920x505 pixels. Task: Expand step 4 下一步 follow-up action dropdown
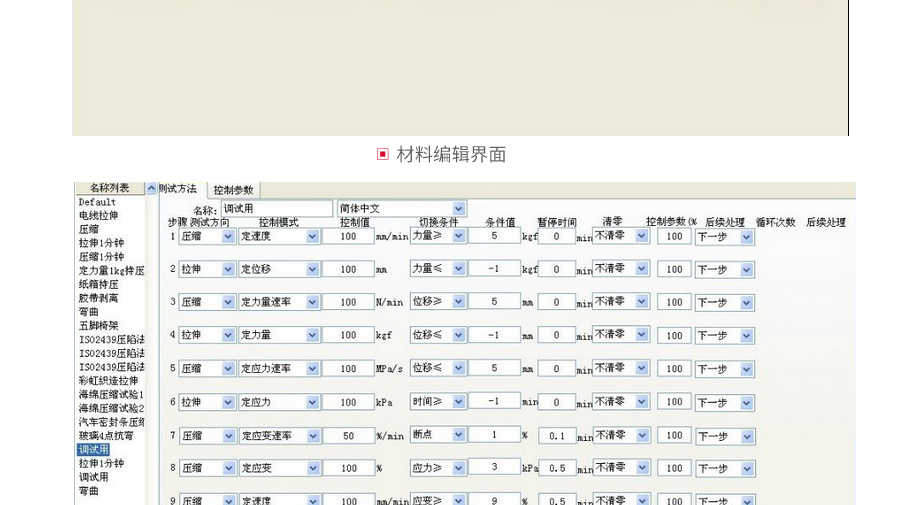746,336
